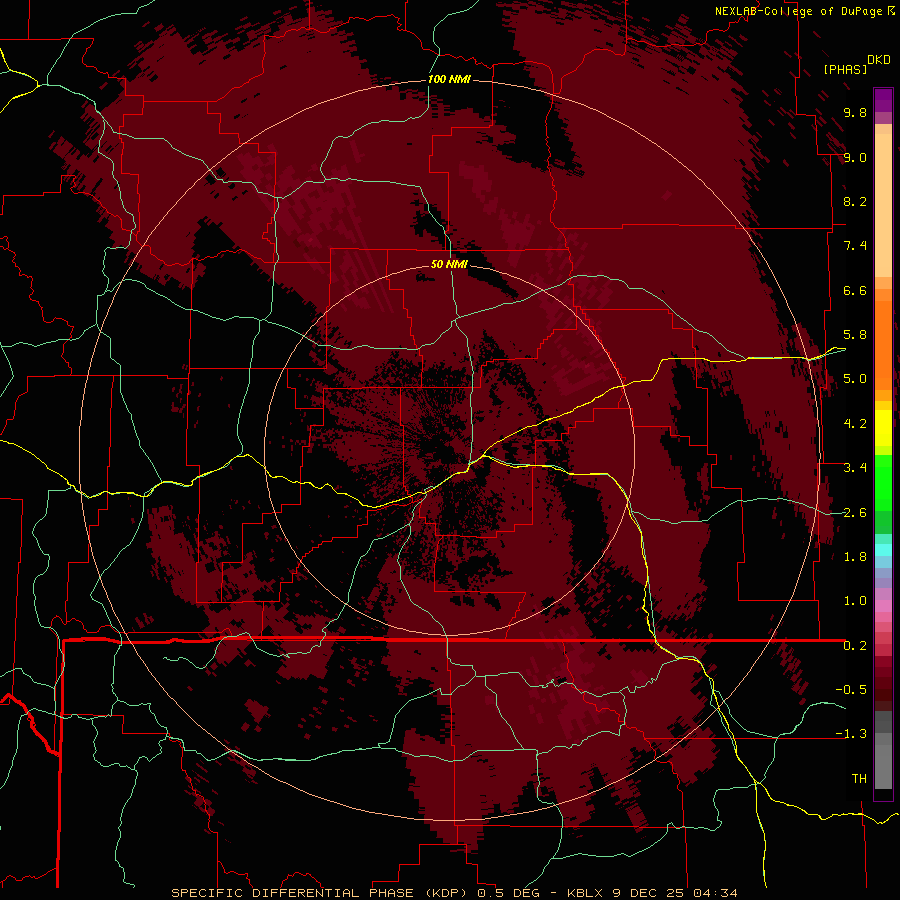The width and height of the screenshot is (900, 900).
Task: Click the pink segment of the color bar
Action: click(x=883, y=606)
